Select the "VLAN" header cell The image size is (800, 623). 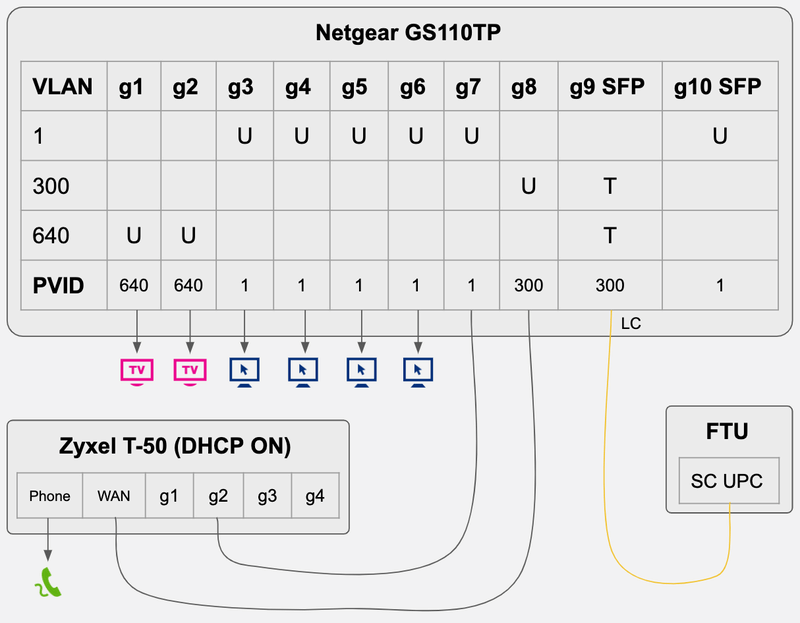(x=64, y=86)
